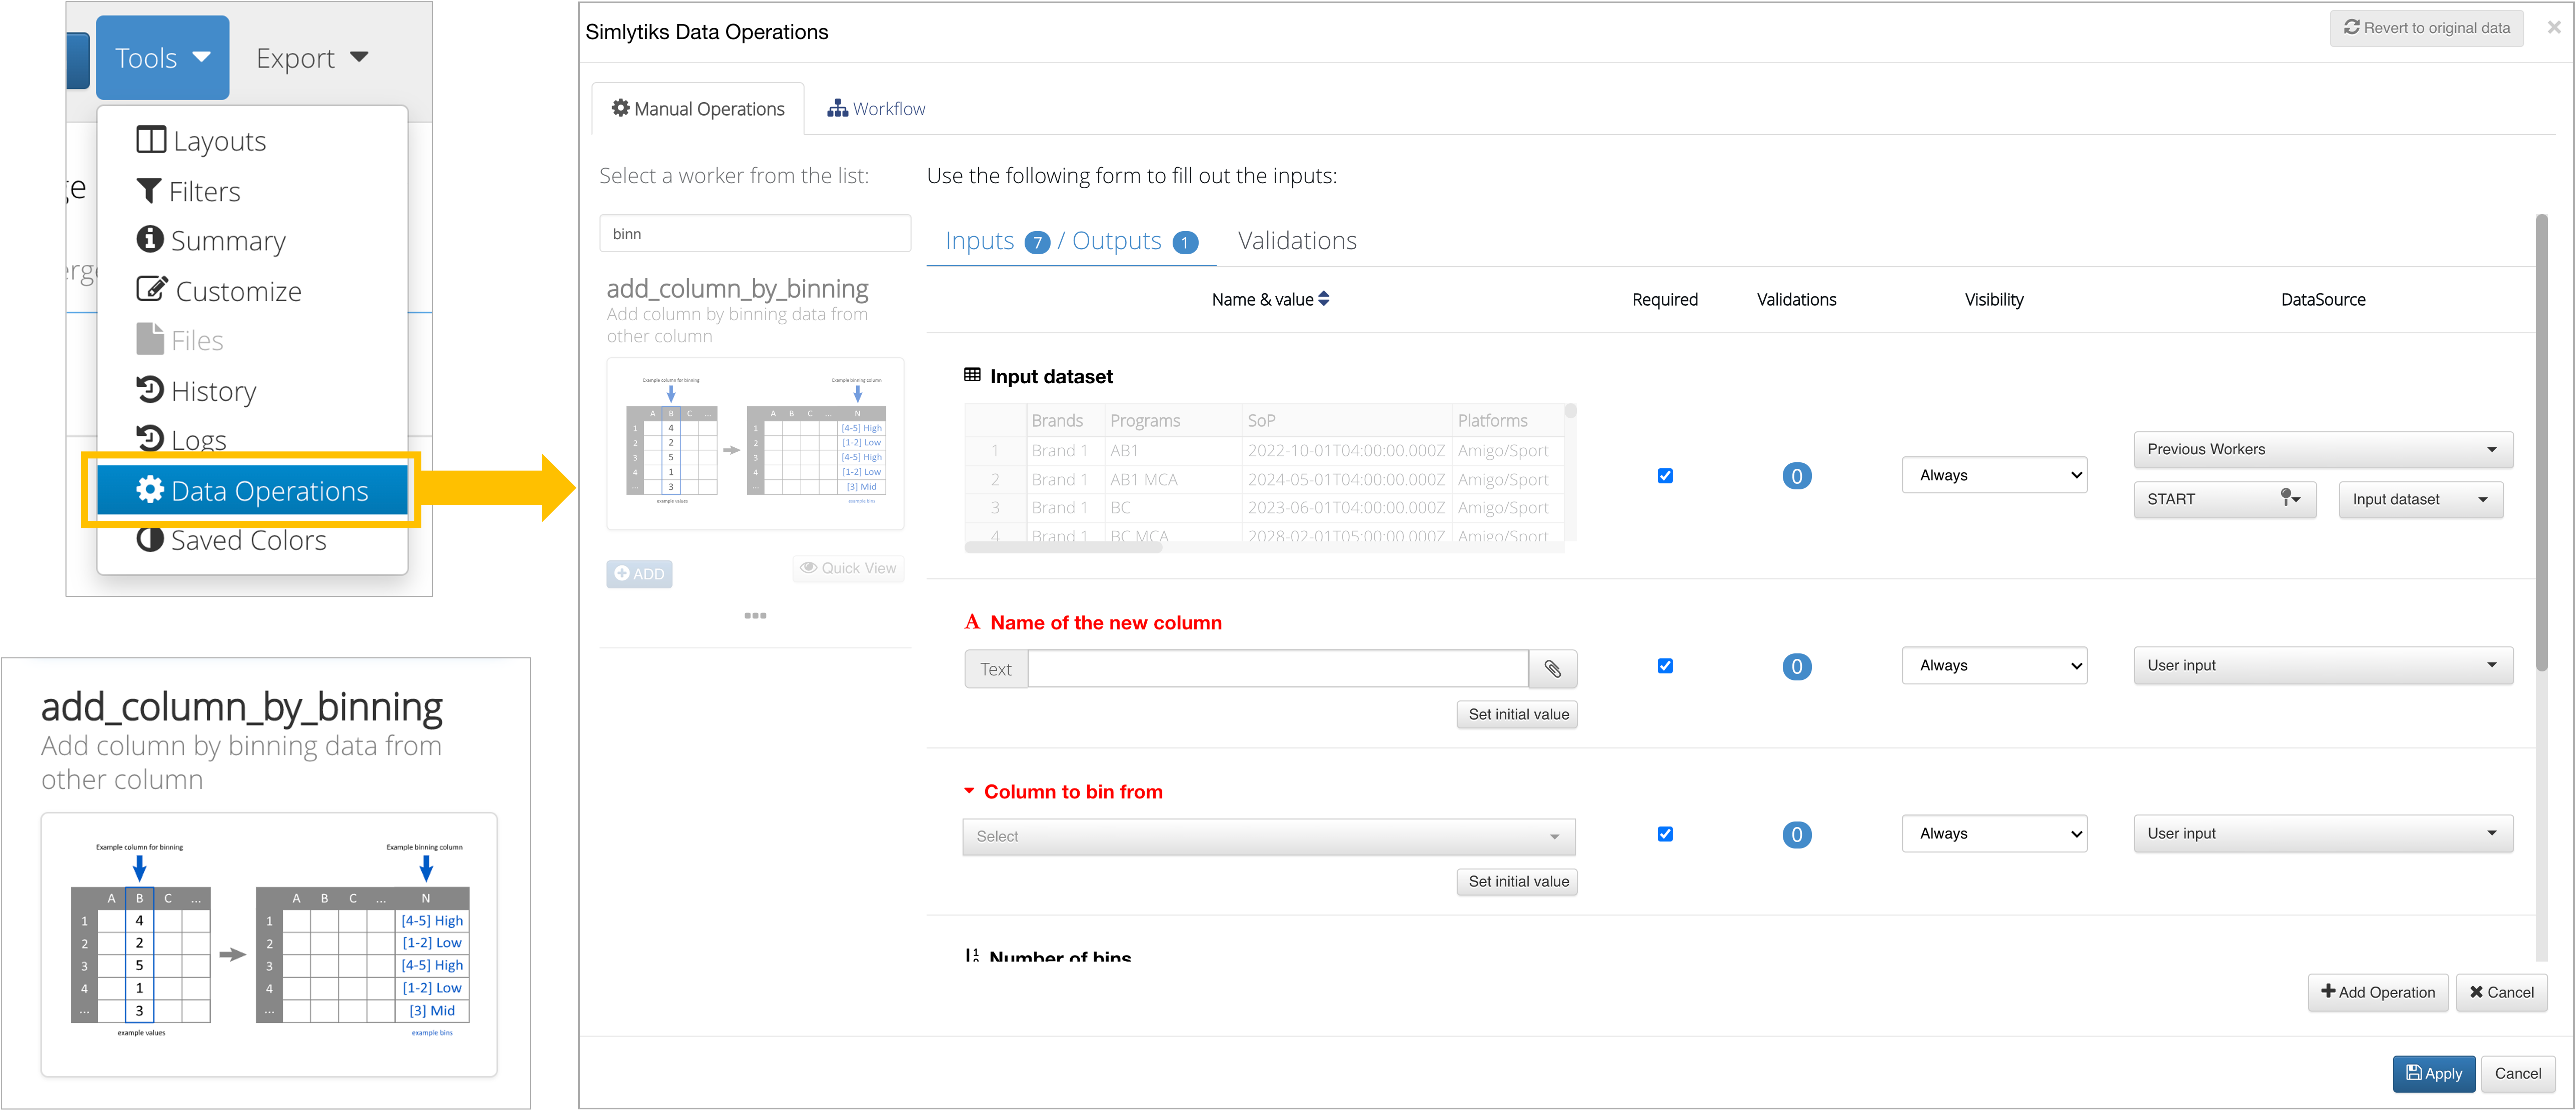Click the new column name text field
The height and width of the screenshot is (1110, 2576).
pos(1278,669)
